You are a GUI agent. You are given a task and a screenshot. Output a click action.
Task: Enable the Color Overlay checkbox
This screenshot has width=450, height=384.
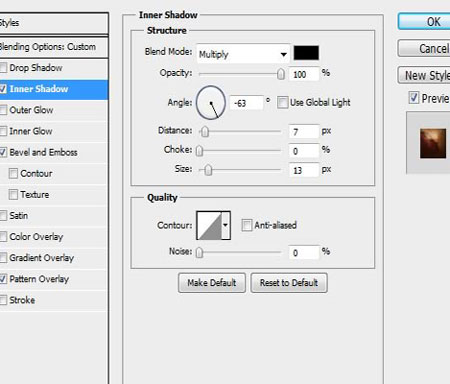3,237
